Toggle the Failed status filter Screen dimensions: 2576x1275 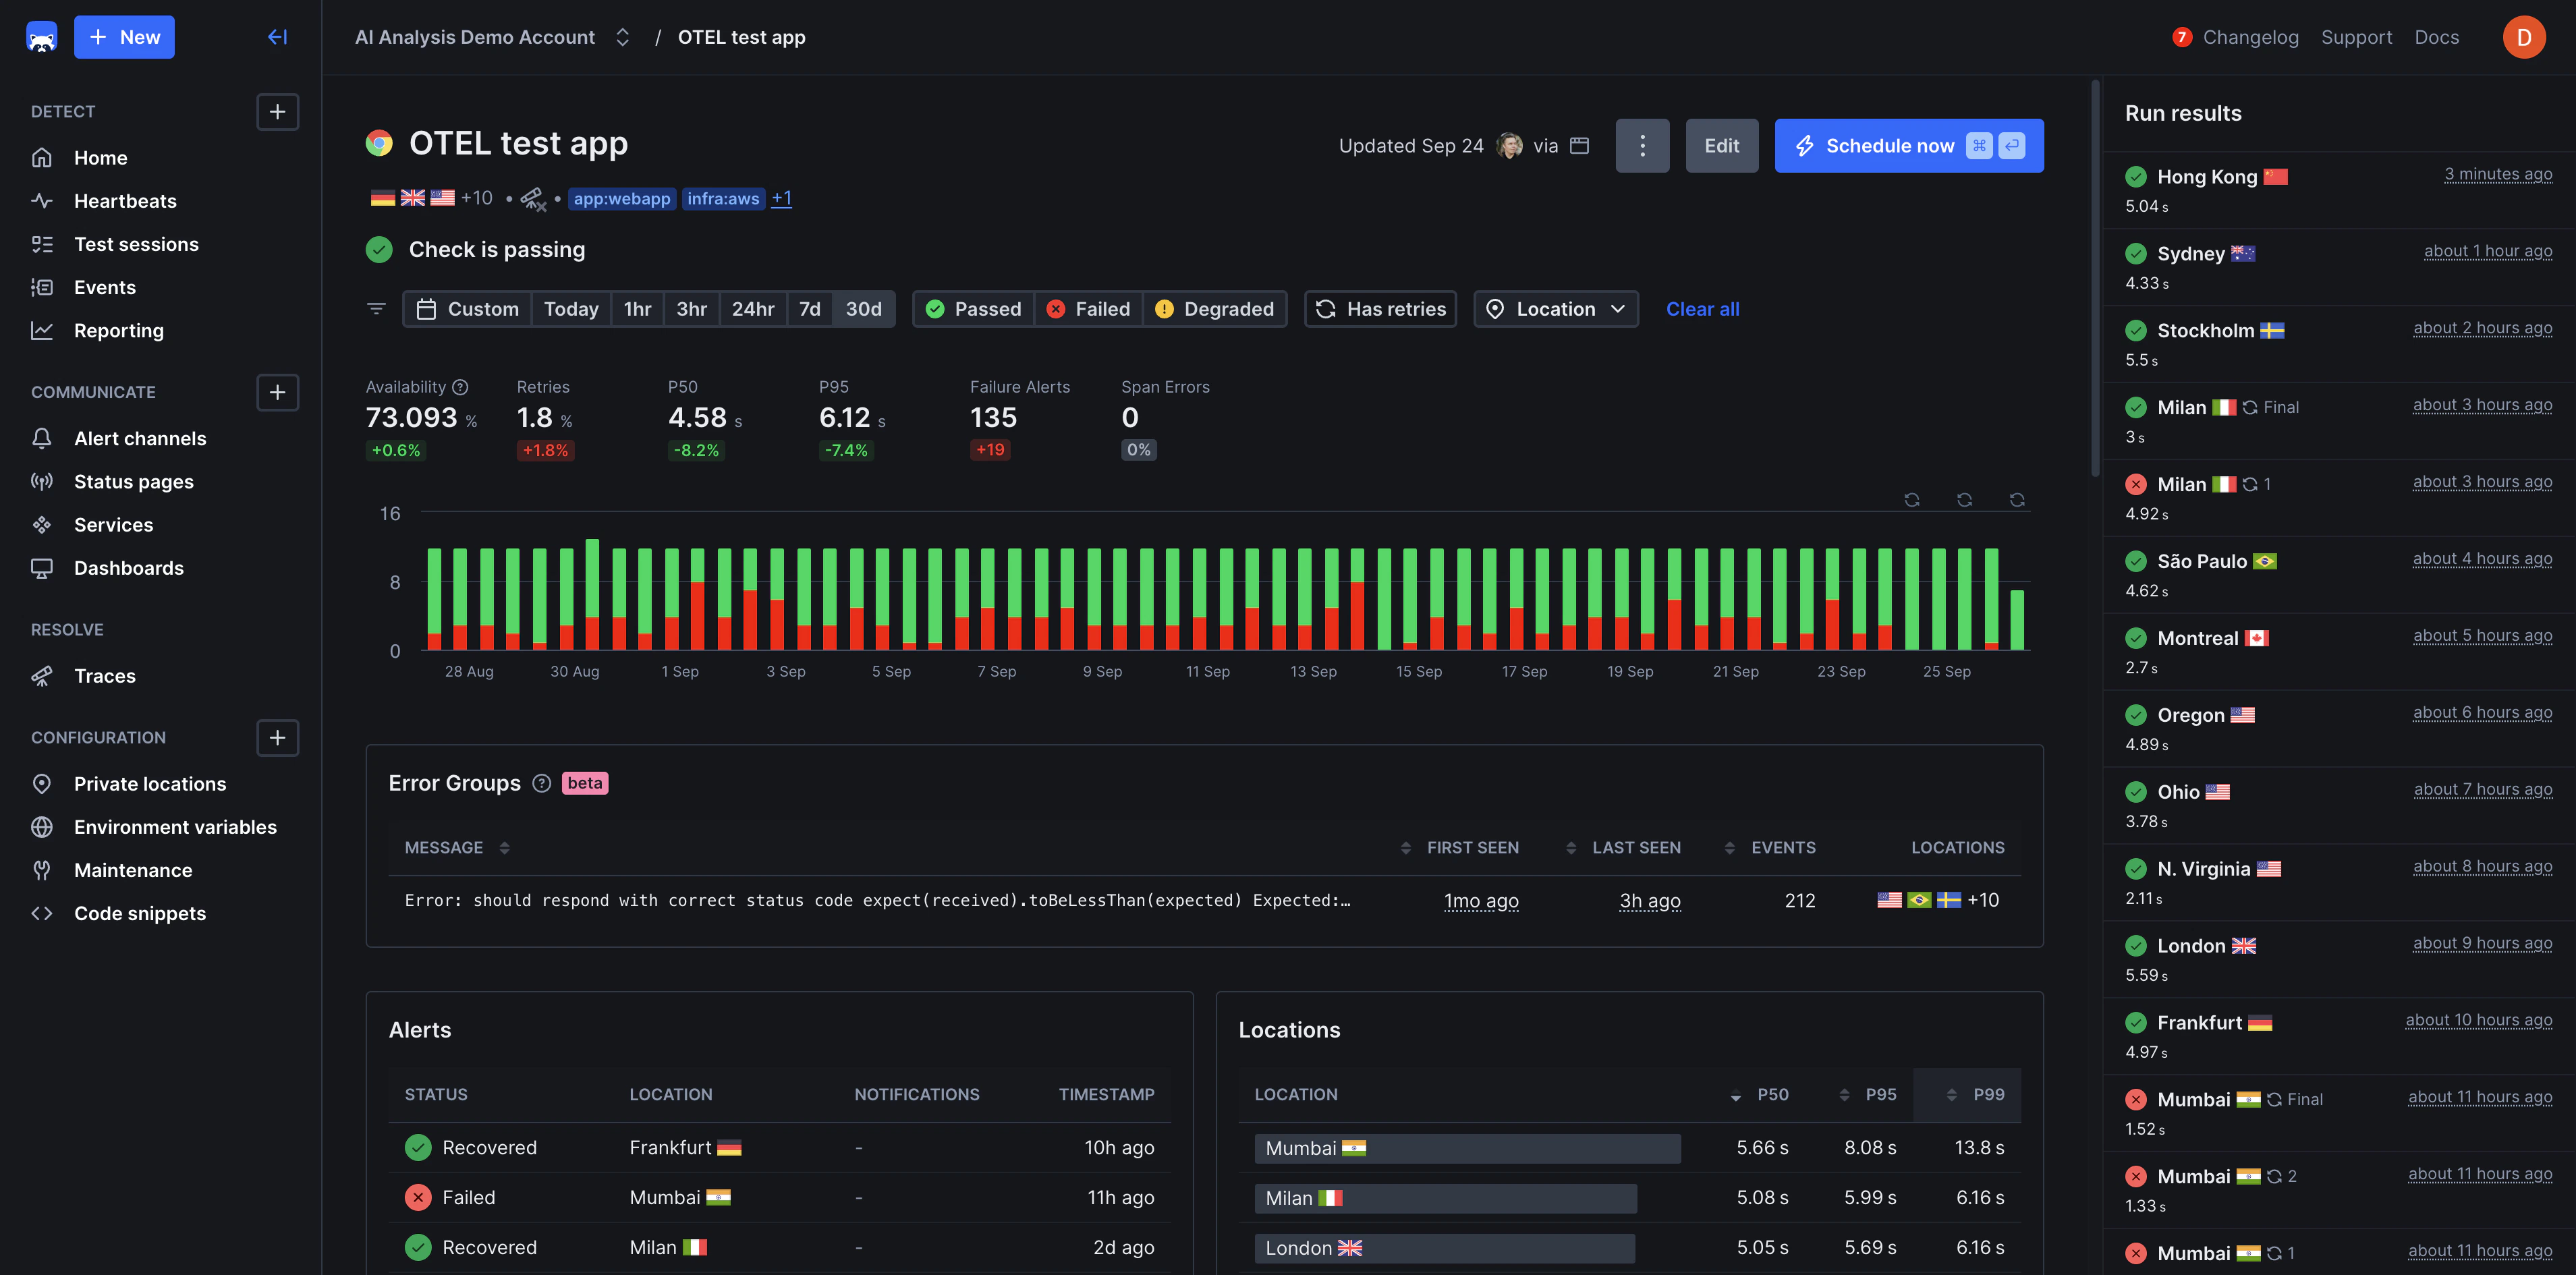(1088, 308)
